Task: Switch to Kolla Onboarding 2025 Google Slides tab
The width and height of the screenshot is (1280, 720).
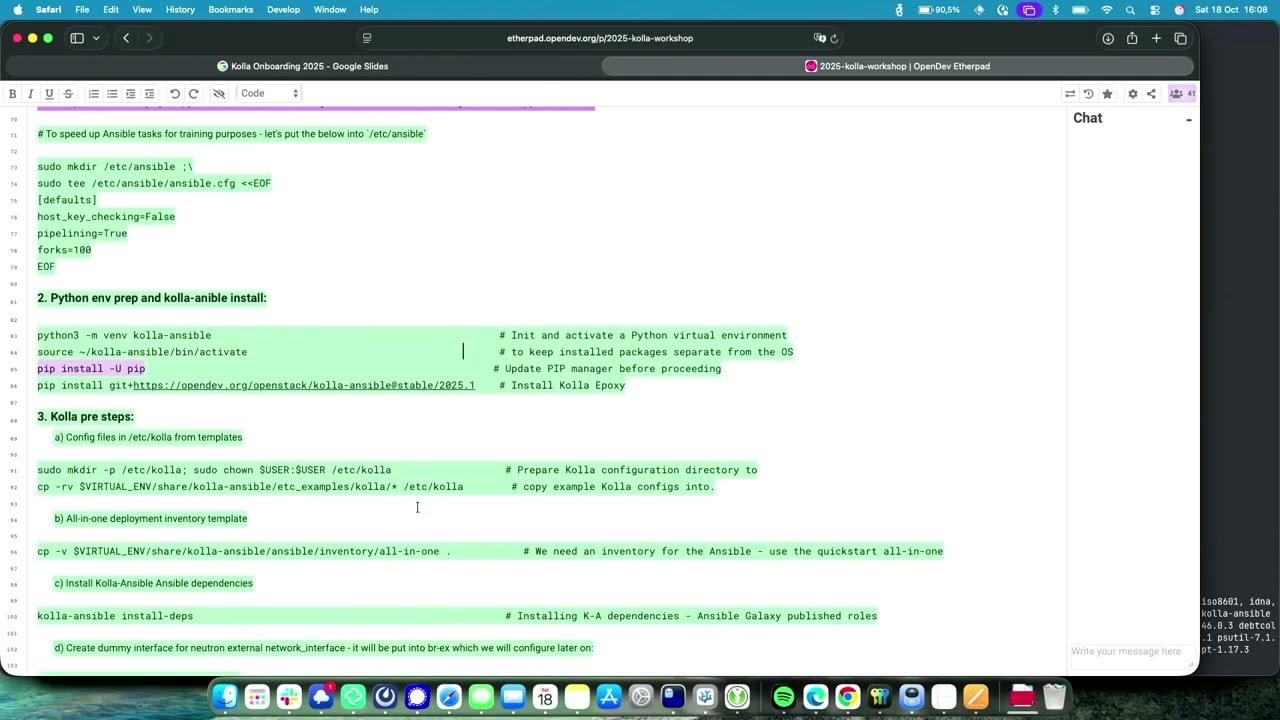Action: (302, 66)
